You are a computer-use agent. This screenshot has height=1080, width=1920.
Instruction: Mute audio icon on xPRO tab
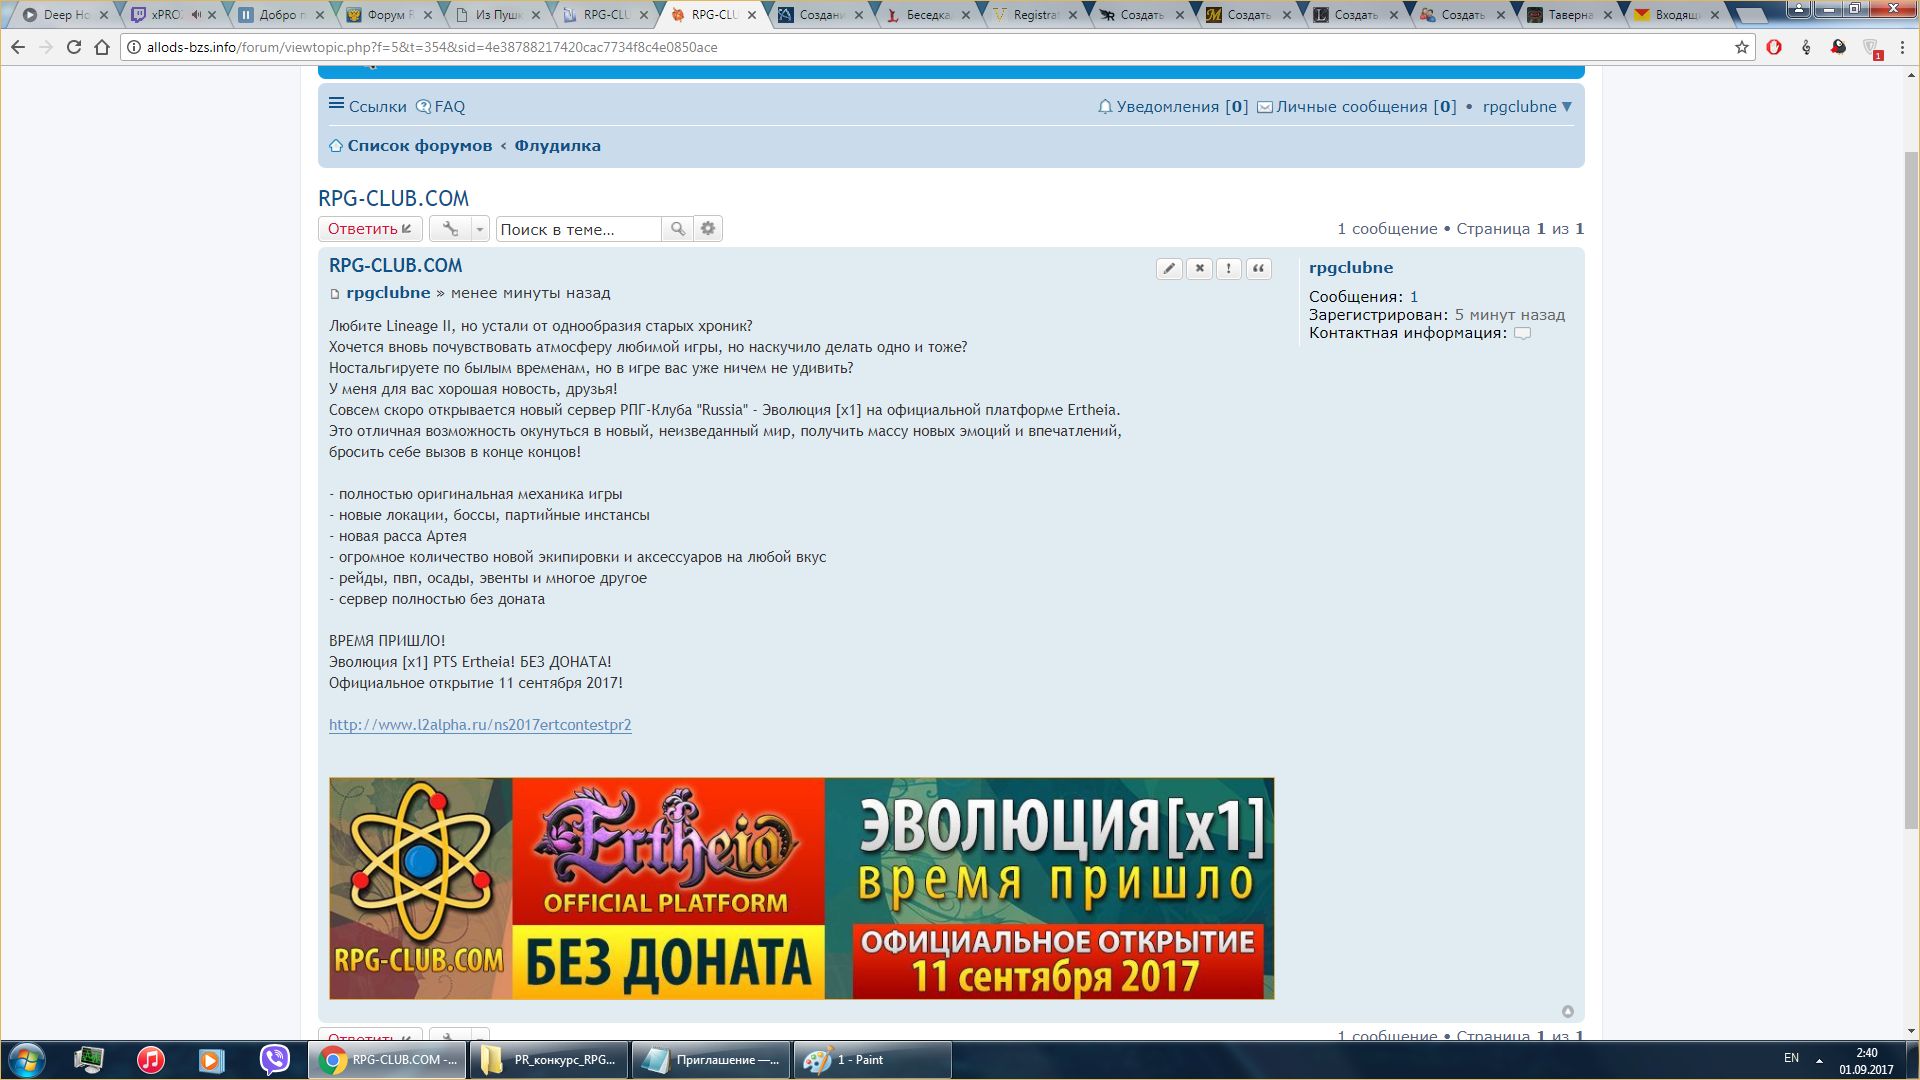pyautogui.click(x=196, y=15)
